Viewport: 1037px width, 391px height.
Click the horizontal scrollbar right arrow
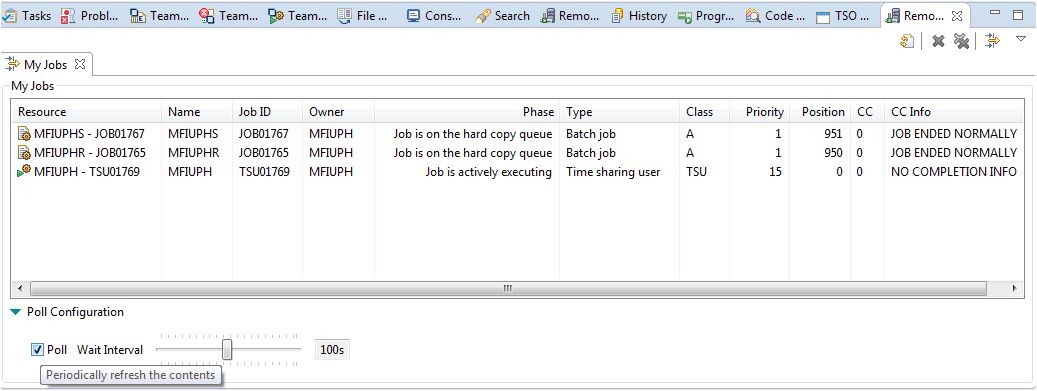[x=1014, y=288]
